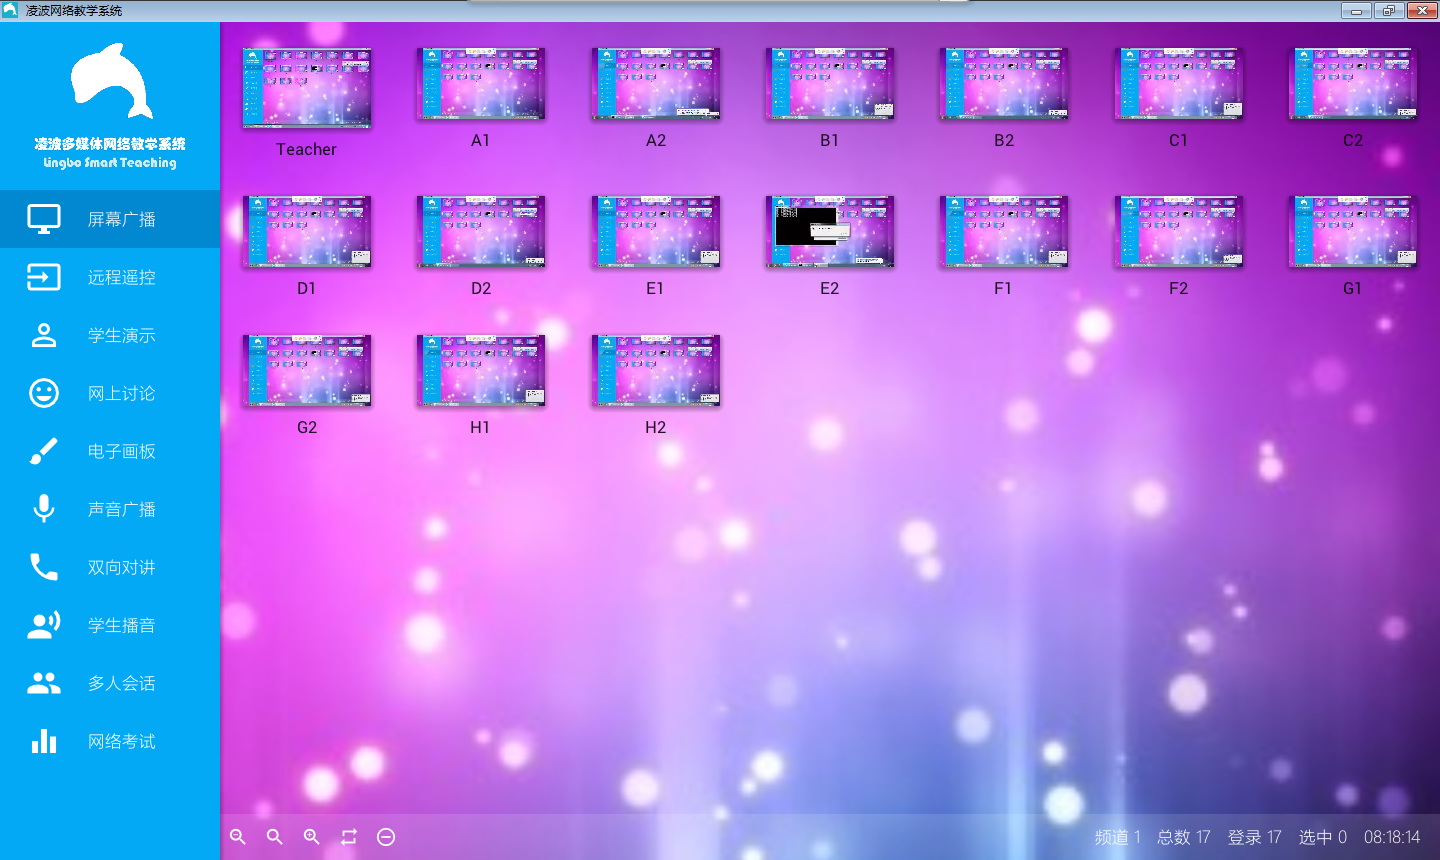Launch 电子画板 electronic whiteboard
This screenshot has width=1440, height=860.
tap(110, 451)
